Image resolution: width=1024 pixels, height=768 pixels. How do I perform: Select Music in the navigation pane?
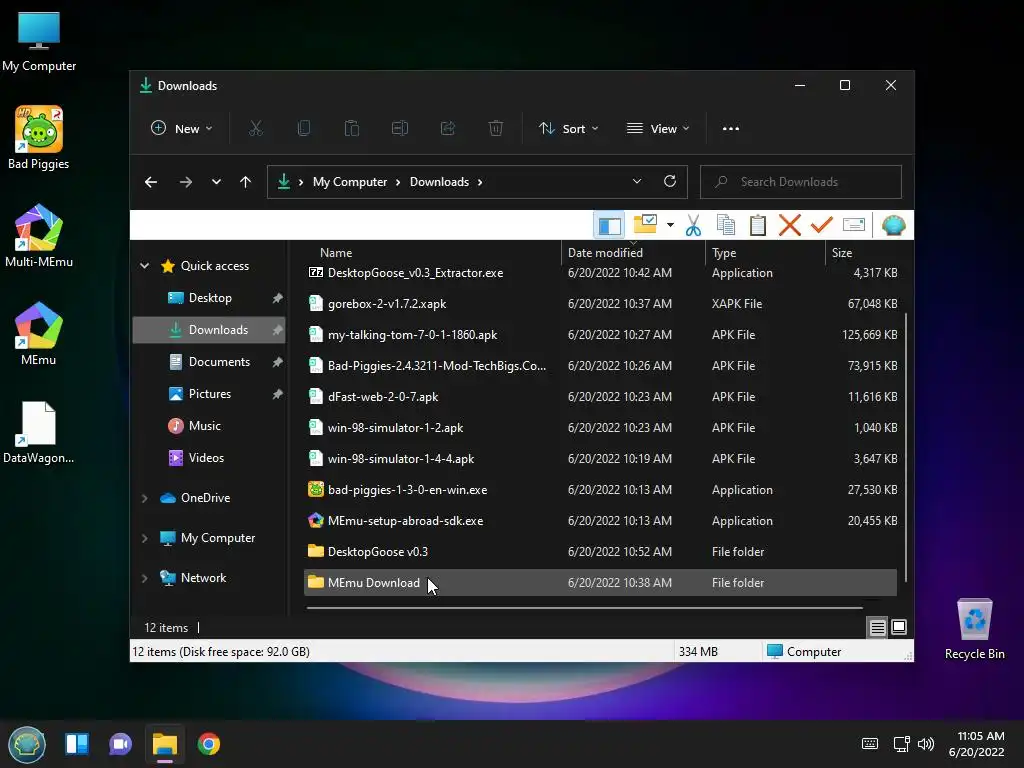pos(209,426)
